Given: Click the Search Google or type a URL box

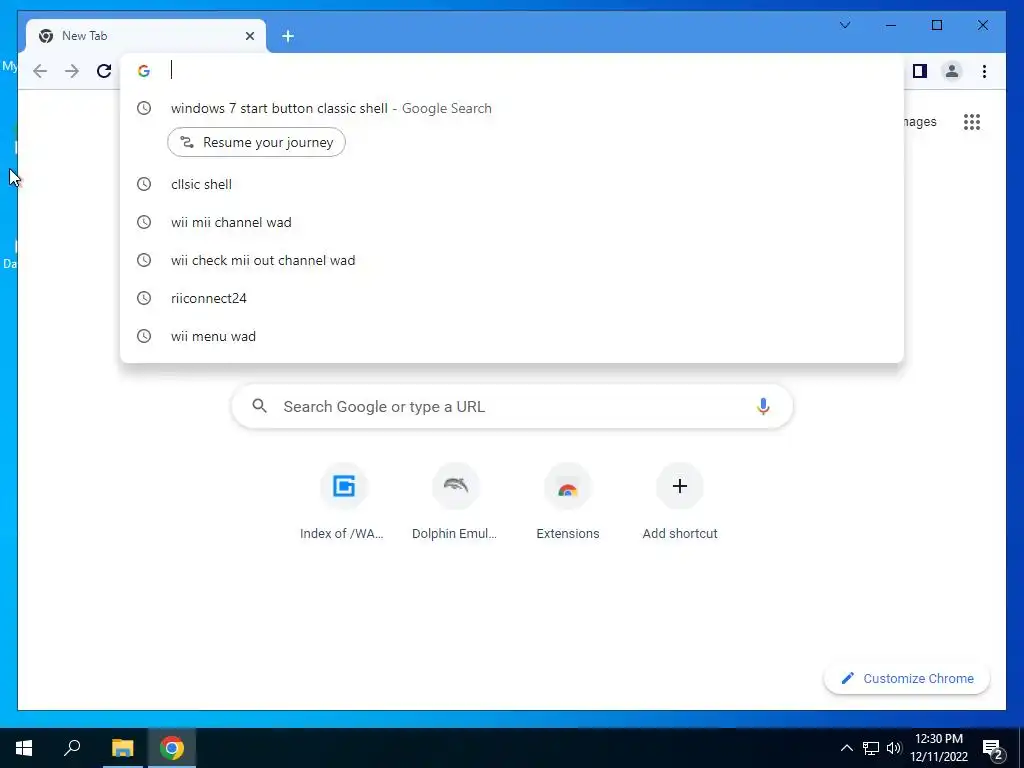Looking at the screenshot, I should pos(512,406).
